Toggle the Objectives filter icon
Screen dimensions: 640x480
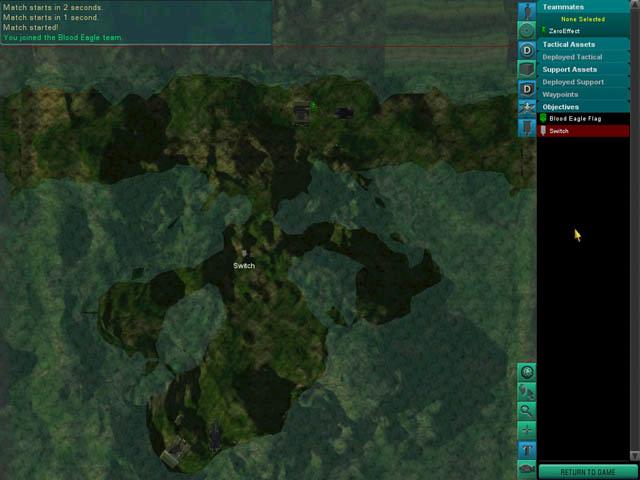point(527,128)
